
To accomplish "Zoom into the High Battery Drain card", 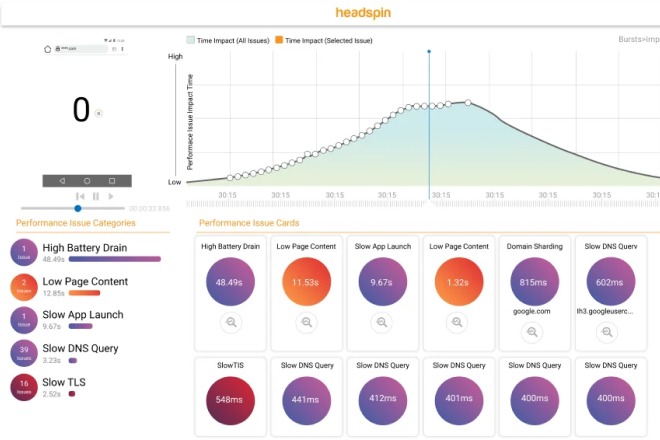I will (x=231, y=322).
